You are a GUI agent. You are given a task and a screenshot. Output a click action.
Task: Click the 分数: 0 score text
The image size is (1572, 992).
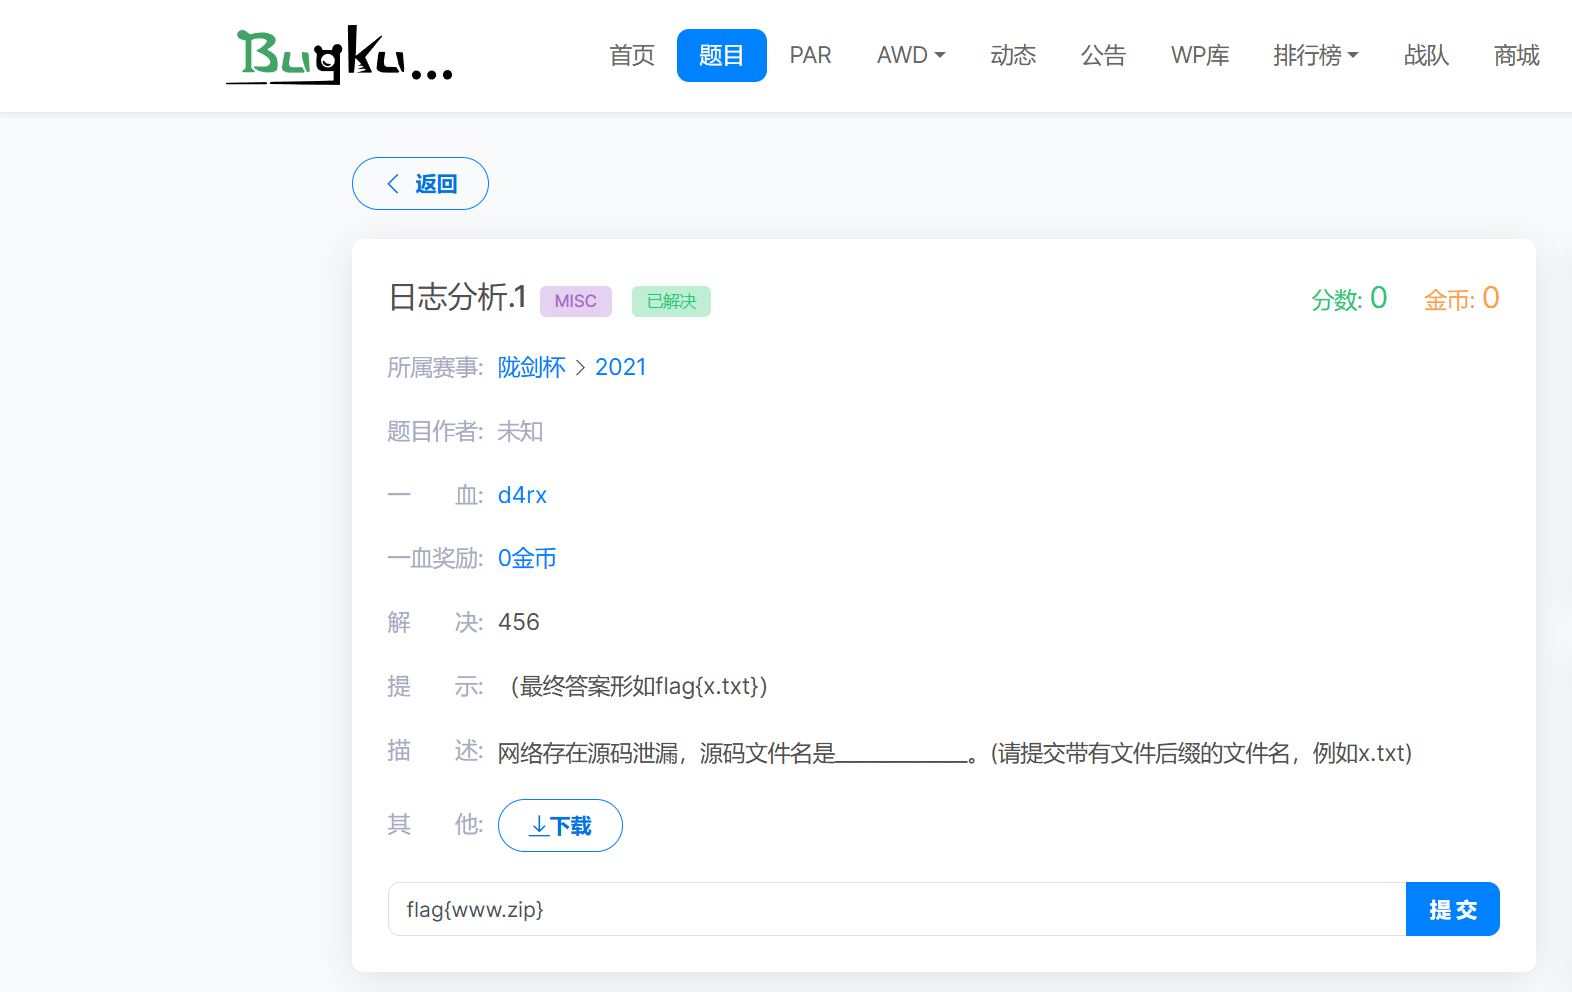click(x=1349, y=298)
